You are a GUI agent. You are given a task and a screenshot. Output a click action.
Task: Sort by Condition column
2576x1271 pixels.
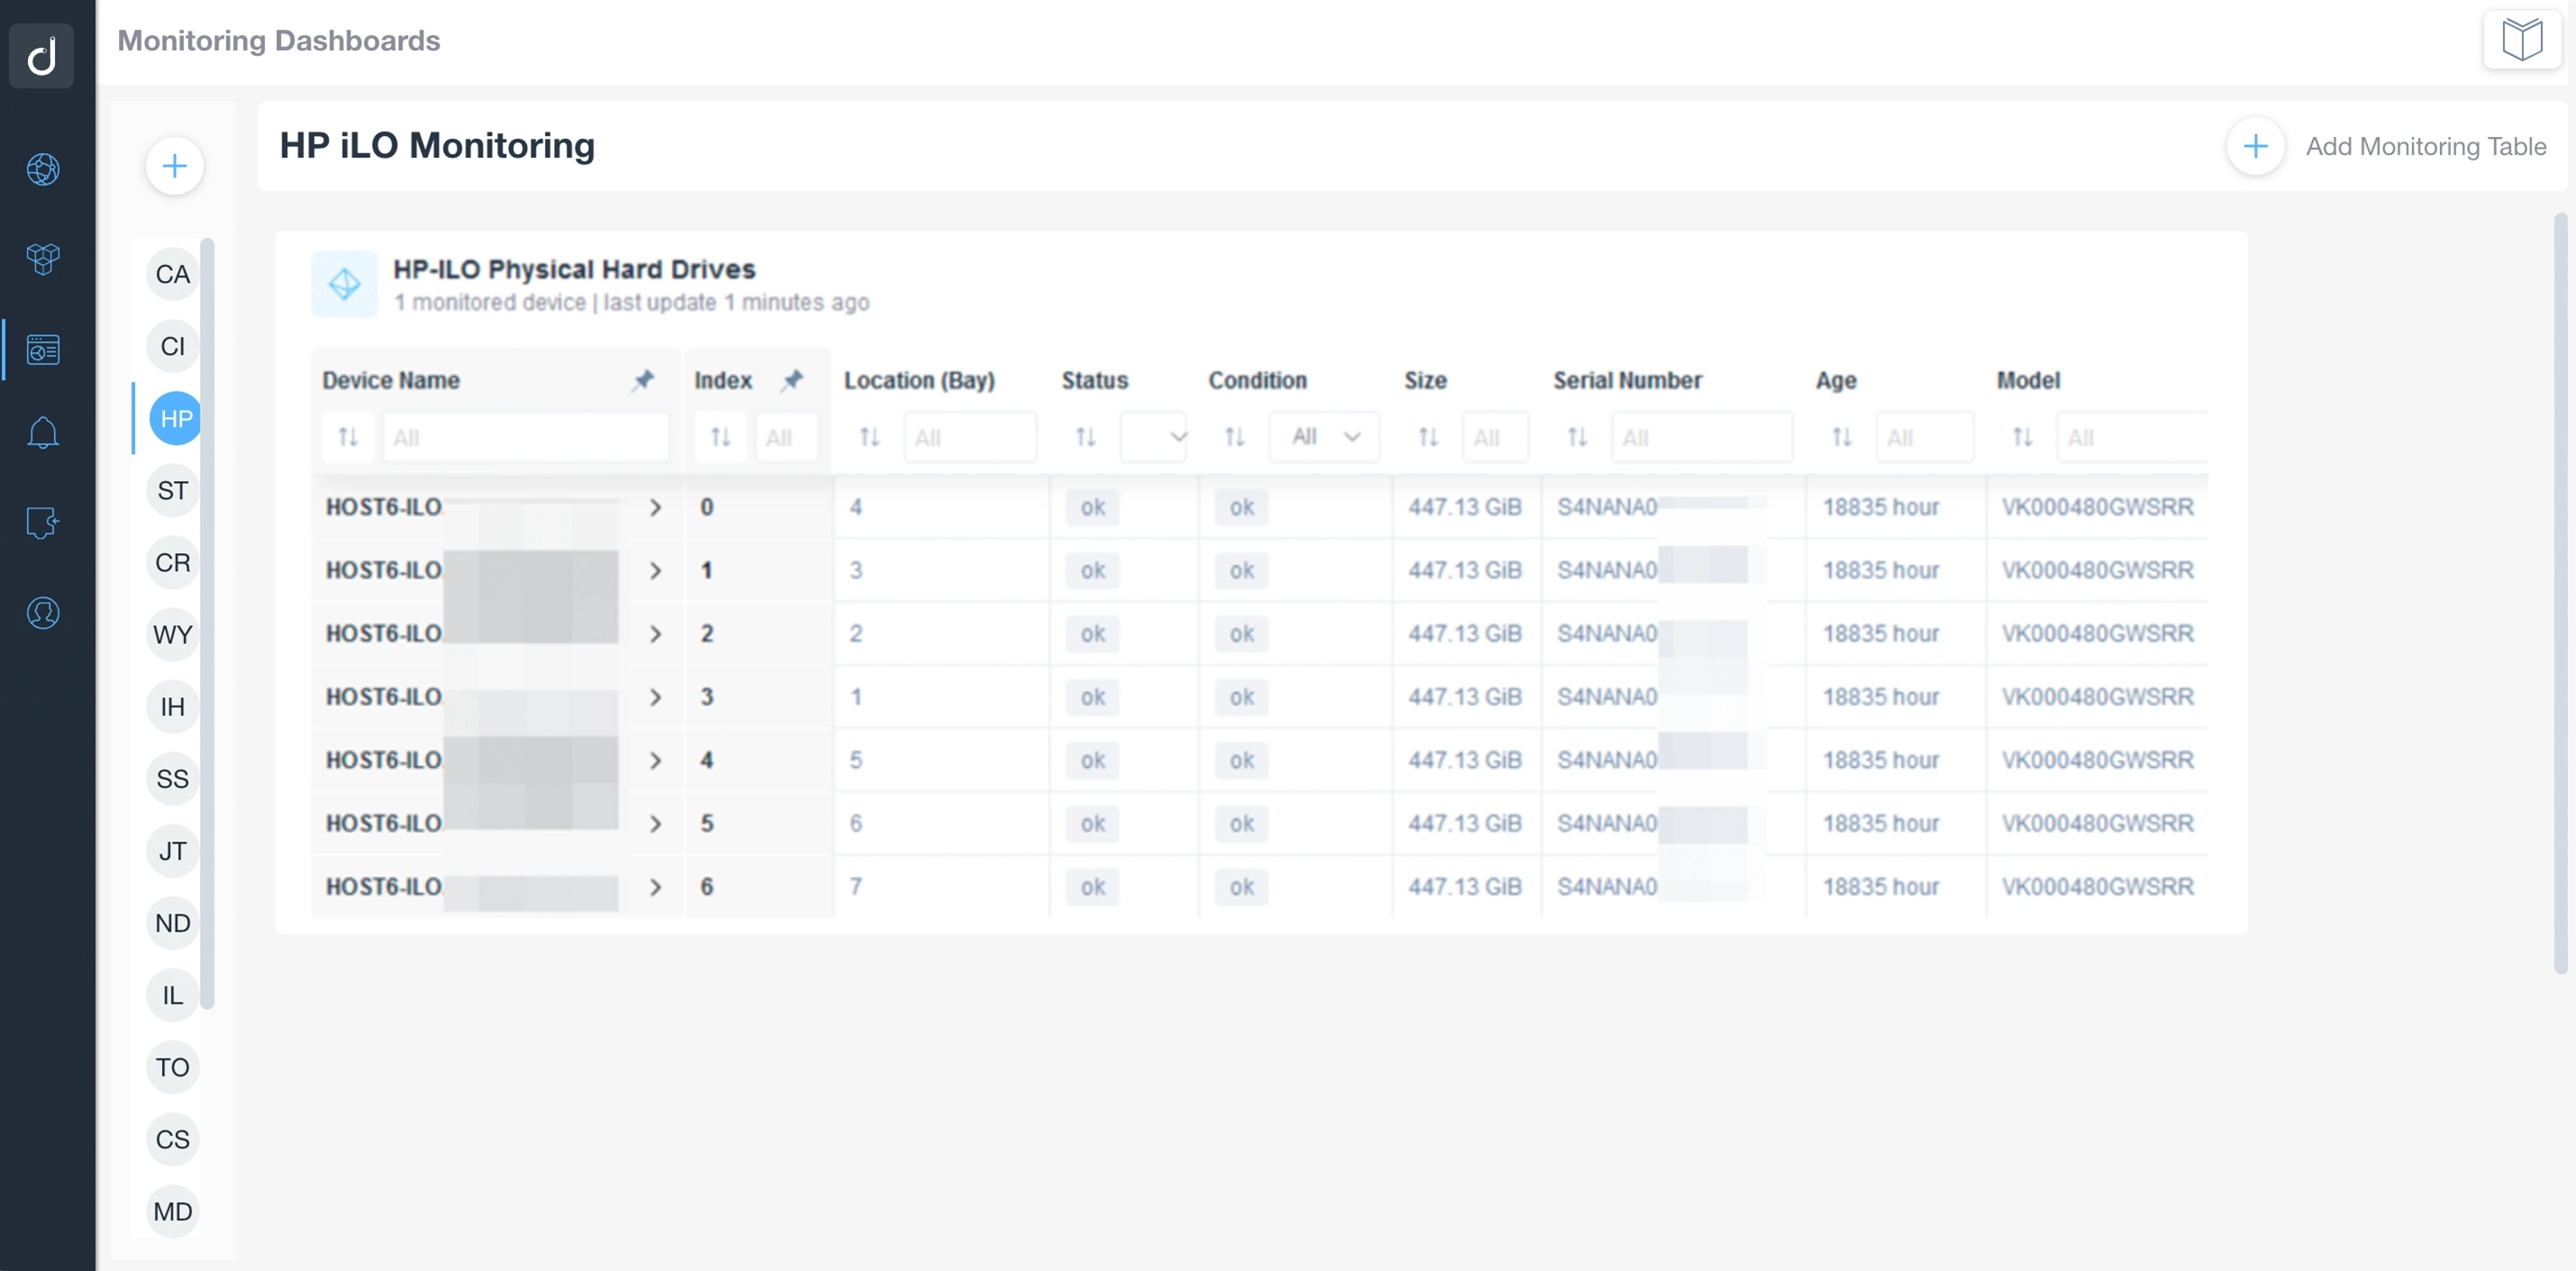point(1235,437)
